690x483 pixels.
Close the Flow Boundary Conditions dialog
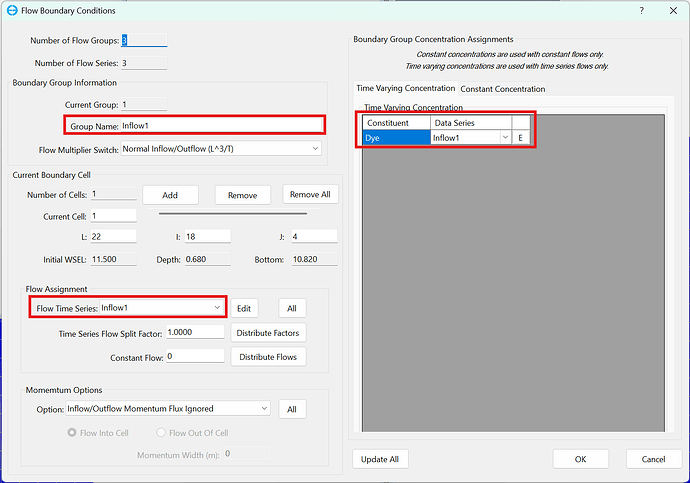click(x=671, y=10)
